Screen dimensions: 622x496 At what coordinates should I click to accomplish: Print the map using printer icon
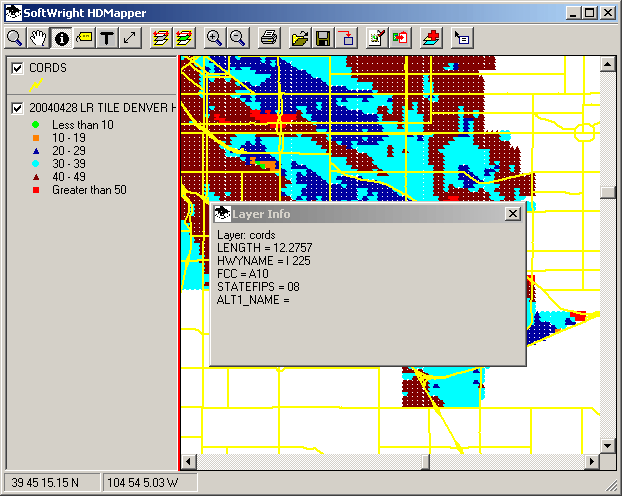[x=269, y=38]
